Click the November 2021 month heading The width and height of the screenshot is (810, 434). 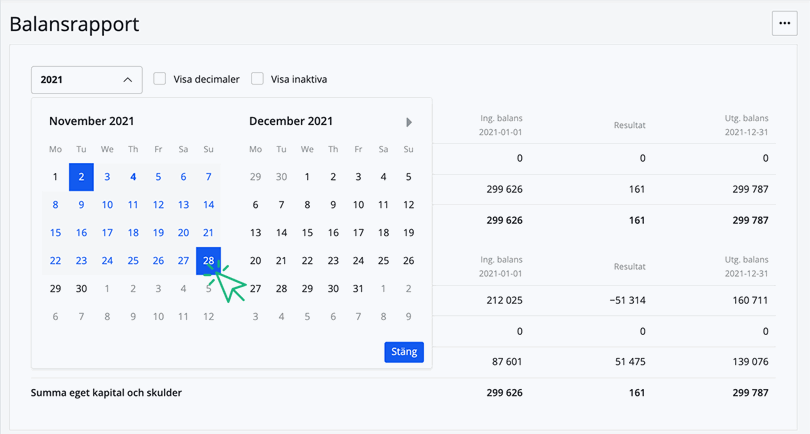[92, 122]
